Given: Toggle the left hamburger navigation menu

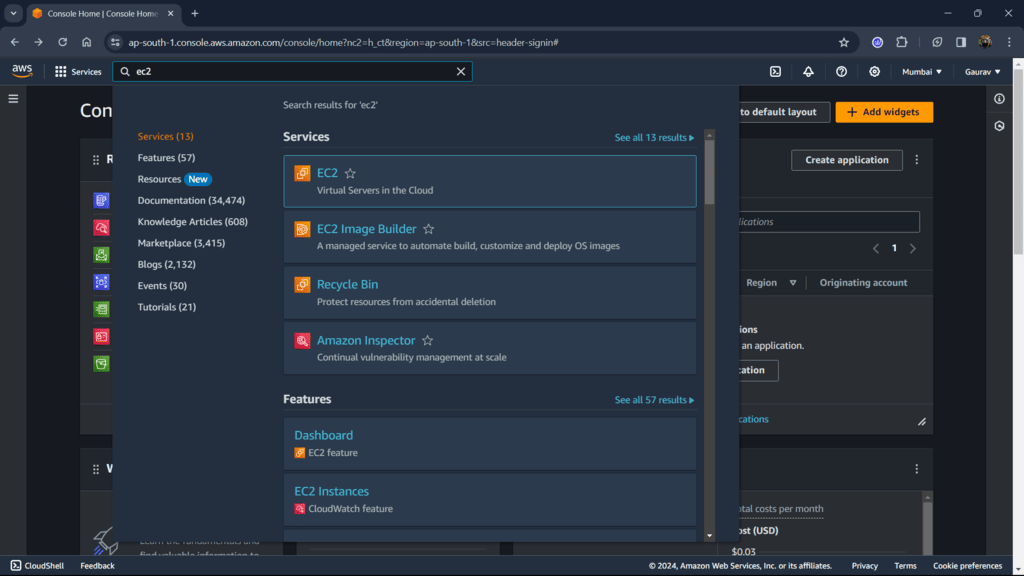Looking at the screenshot, I should tap(13, 99).
